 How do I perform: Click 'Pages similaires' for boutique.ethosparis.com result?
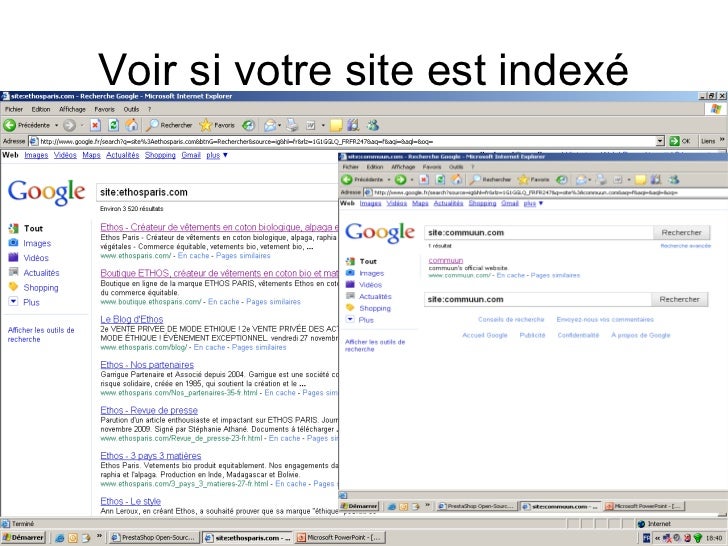(273, 301)
